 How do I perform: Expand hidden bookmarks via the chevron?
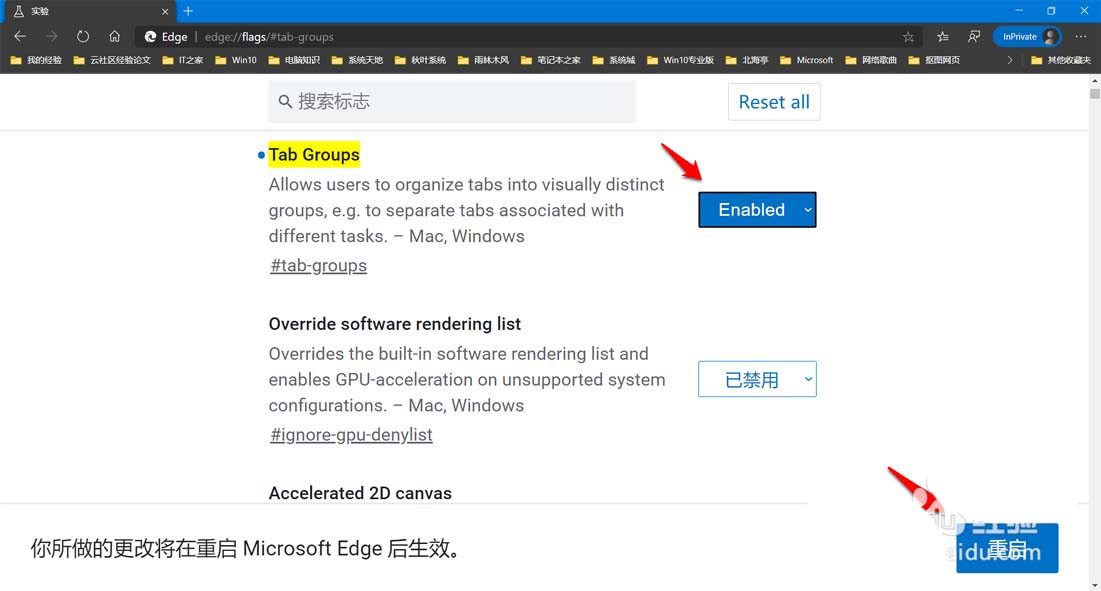pos(1009,59)
